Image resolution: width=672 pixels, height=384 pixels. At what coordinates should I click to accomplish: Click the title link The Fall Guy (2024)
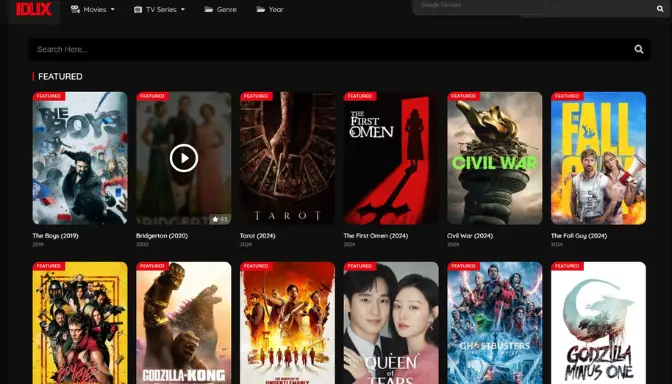click(x=579, y=236)
